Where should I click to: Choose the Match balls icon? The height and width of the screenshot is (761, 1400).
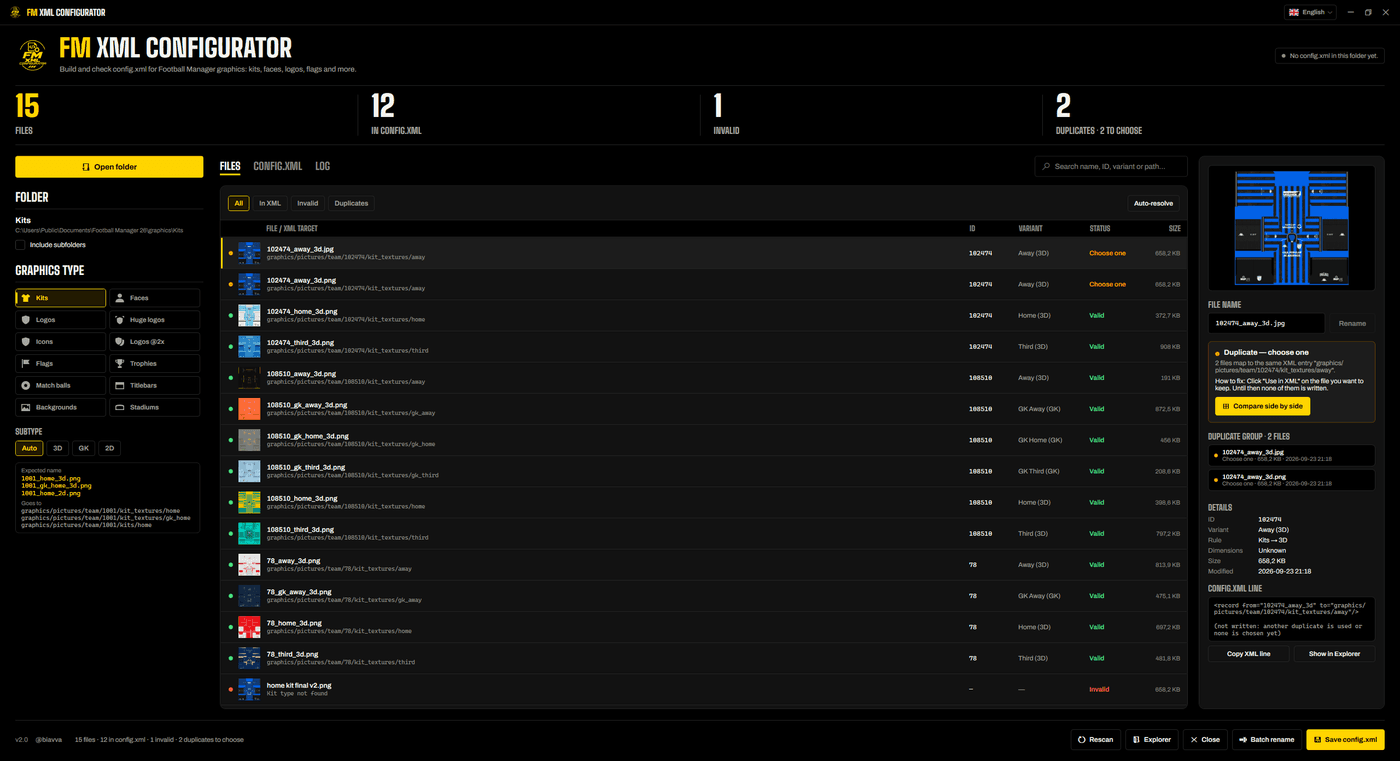pos(25,385)
